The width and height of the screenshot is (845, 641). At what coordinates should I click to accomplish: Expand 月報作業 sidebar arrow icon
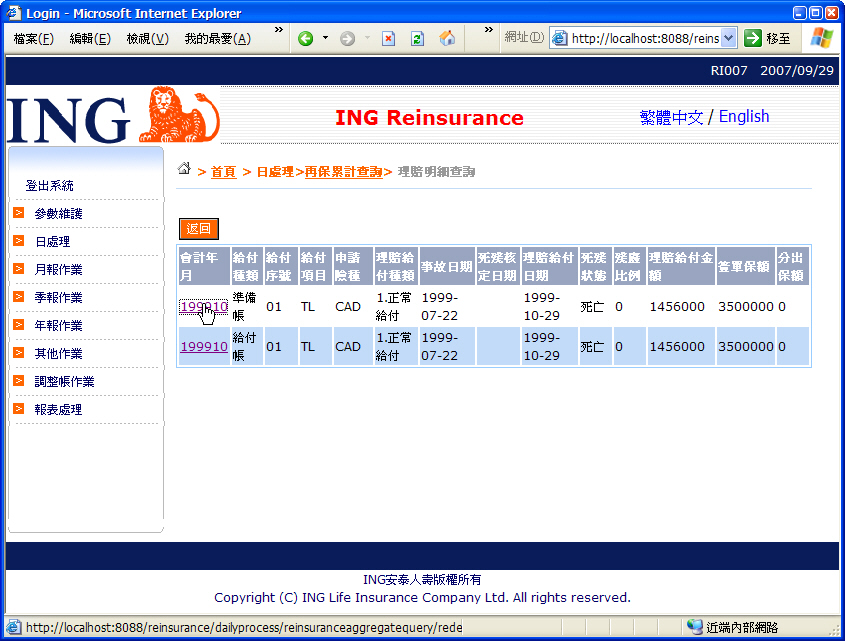click(18, 269)
